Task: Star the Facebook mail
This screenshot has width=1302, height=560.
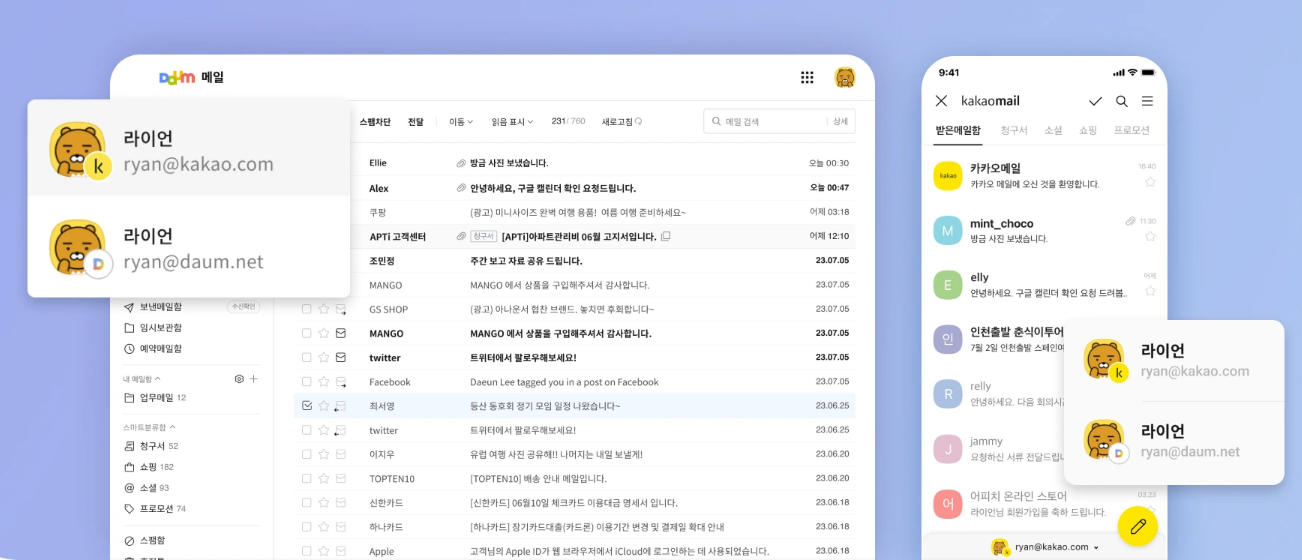Action: coord(323,382)
